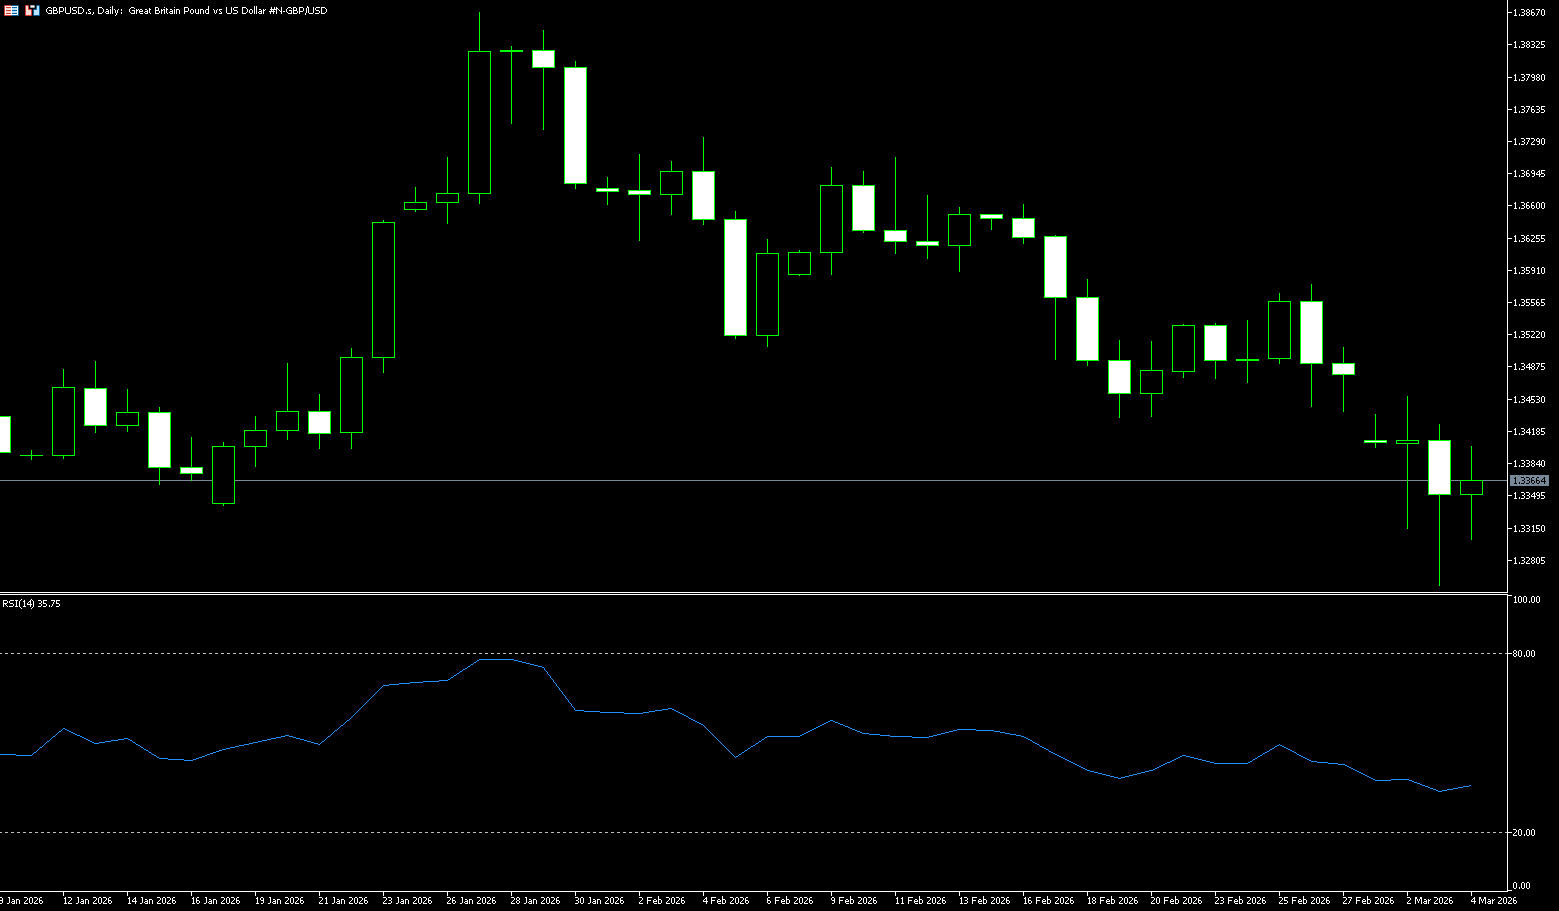The height and width of the screenshot is (911, 1559).
Task: Select the 4 Mar 2026 date label
Action: click(x=1493, y=901)
